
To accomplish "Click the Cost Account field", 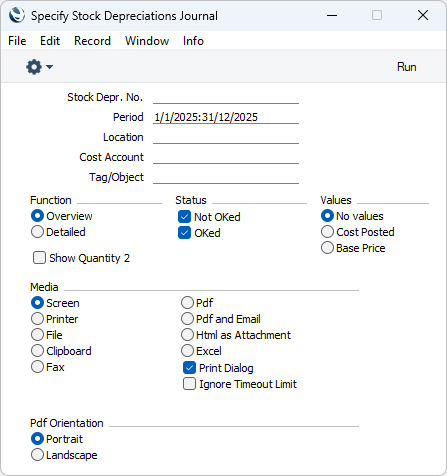I will pyautogui.click(x=226, y=157).
